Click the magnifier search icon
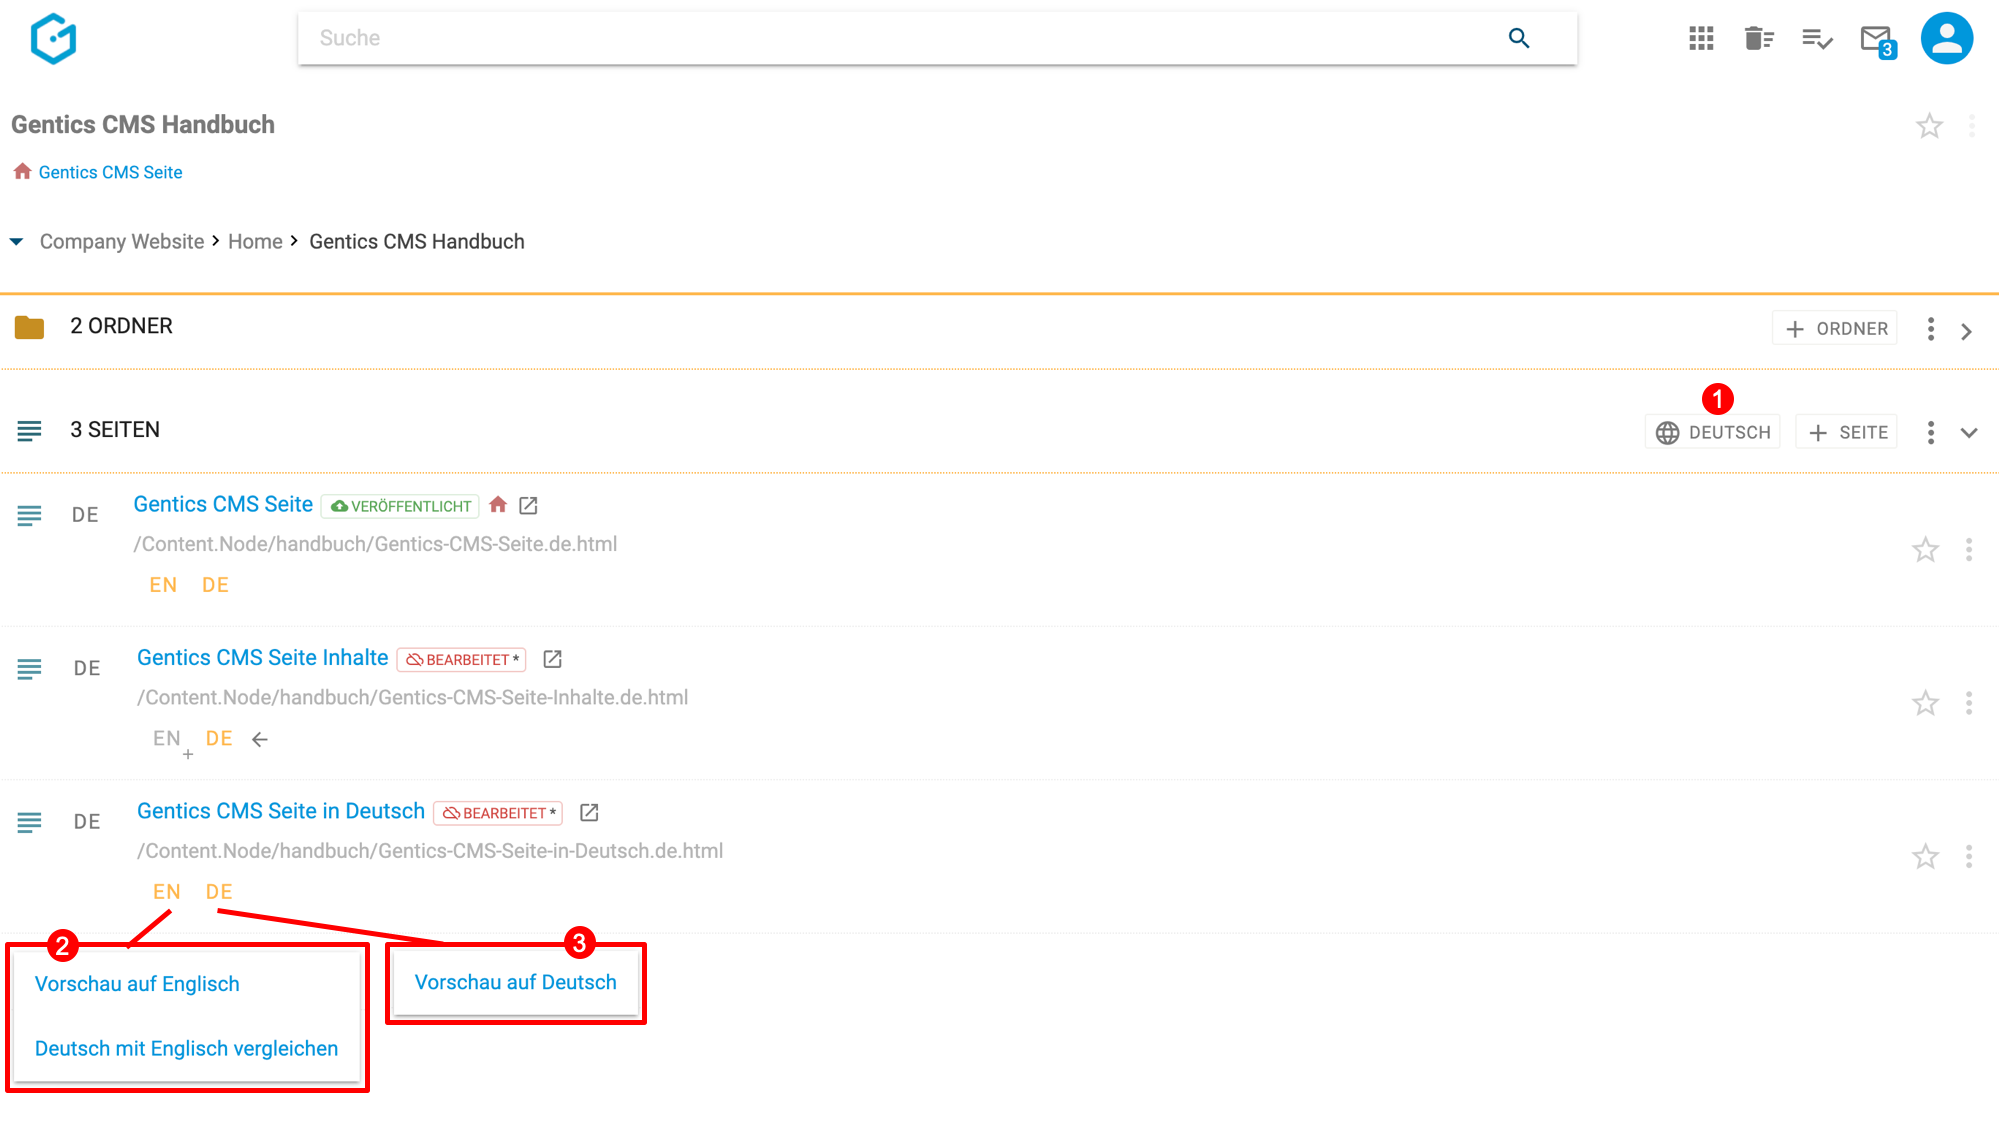Viewport: 1999px width, 1125px height. [x=1519, y=38]
